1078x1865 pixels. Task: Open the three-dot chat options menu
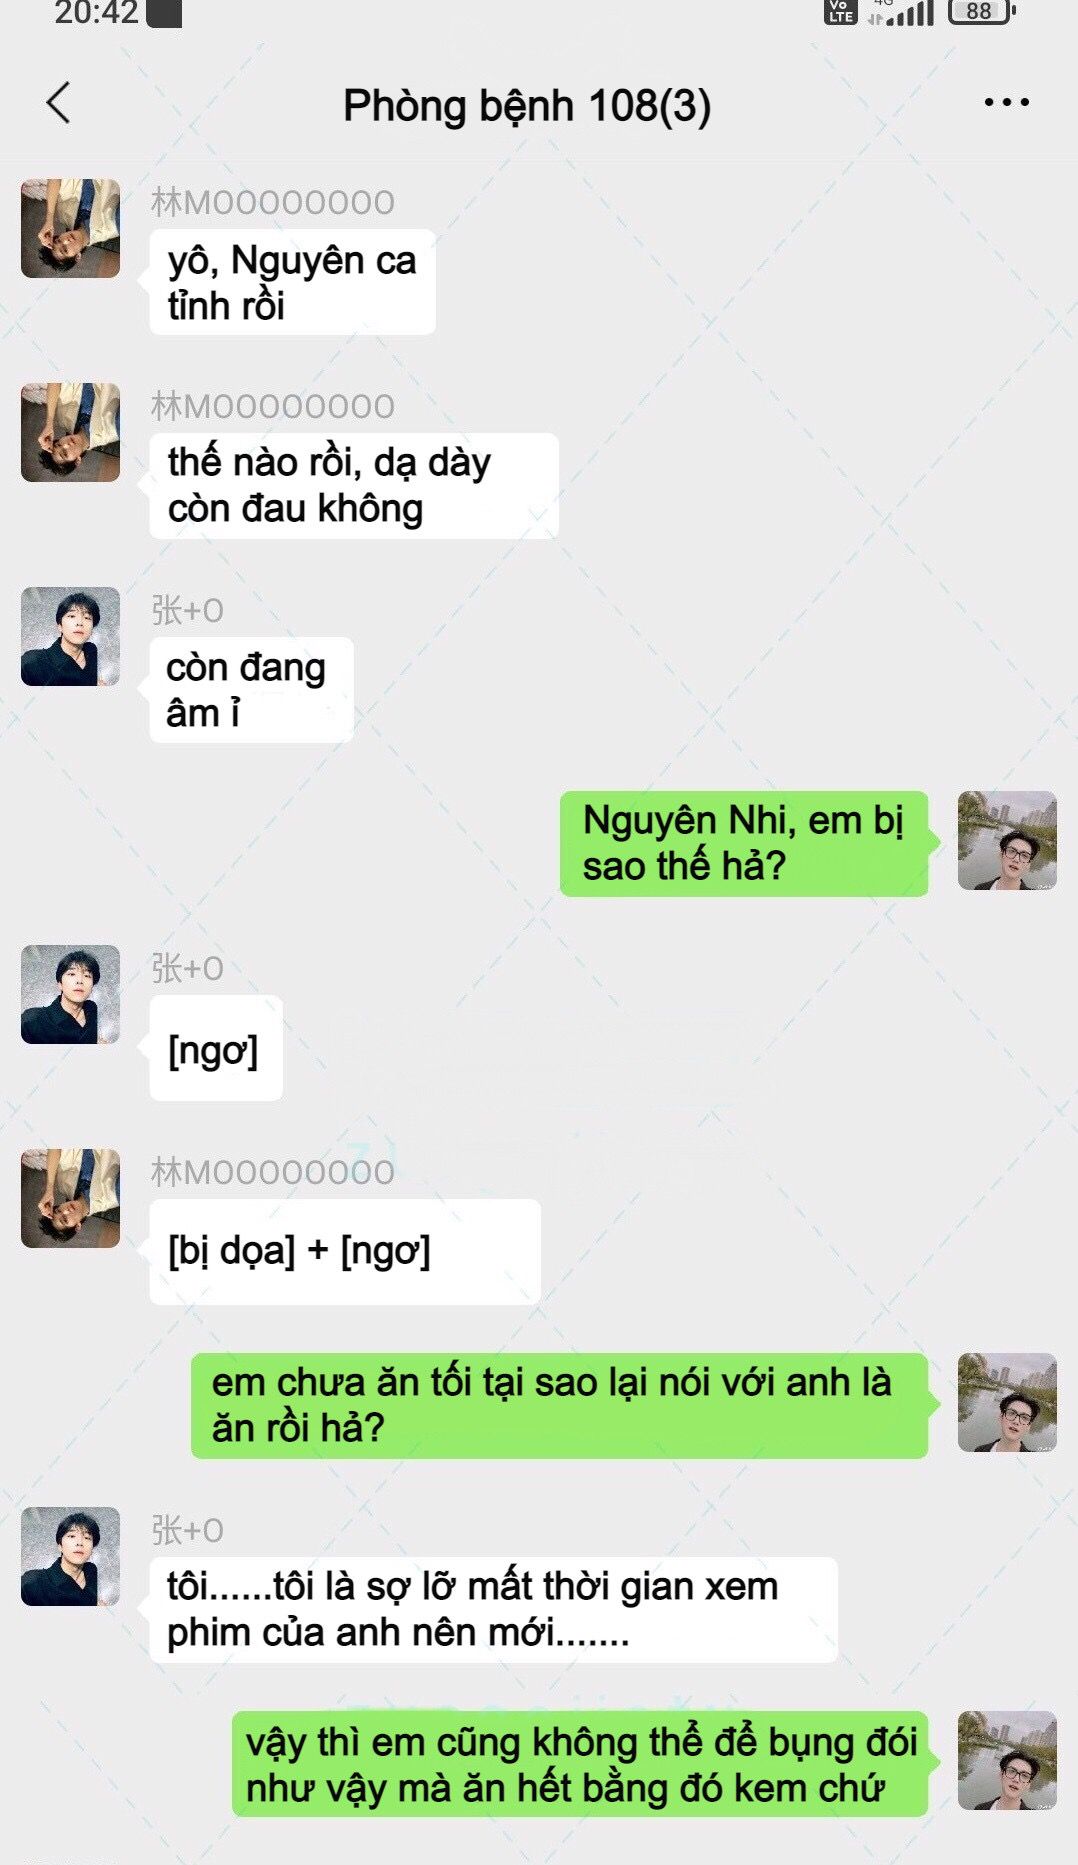click(x=1006, y=102)
